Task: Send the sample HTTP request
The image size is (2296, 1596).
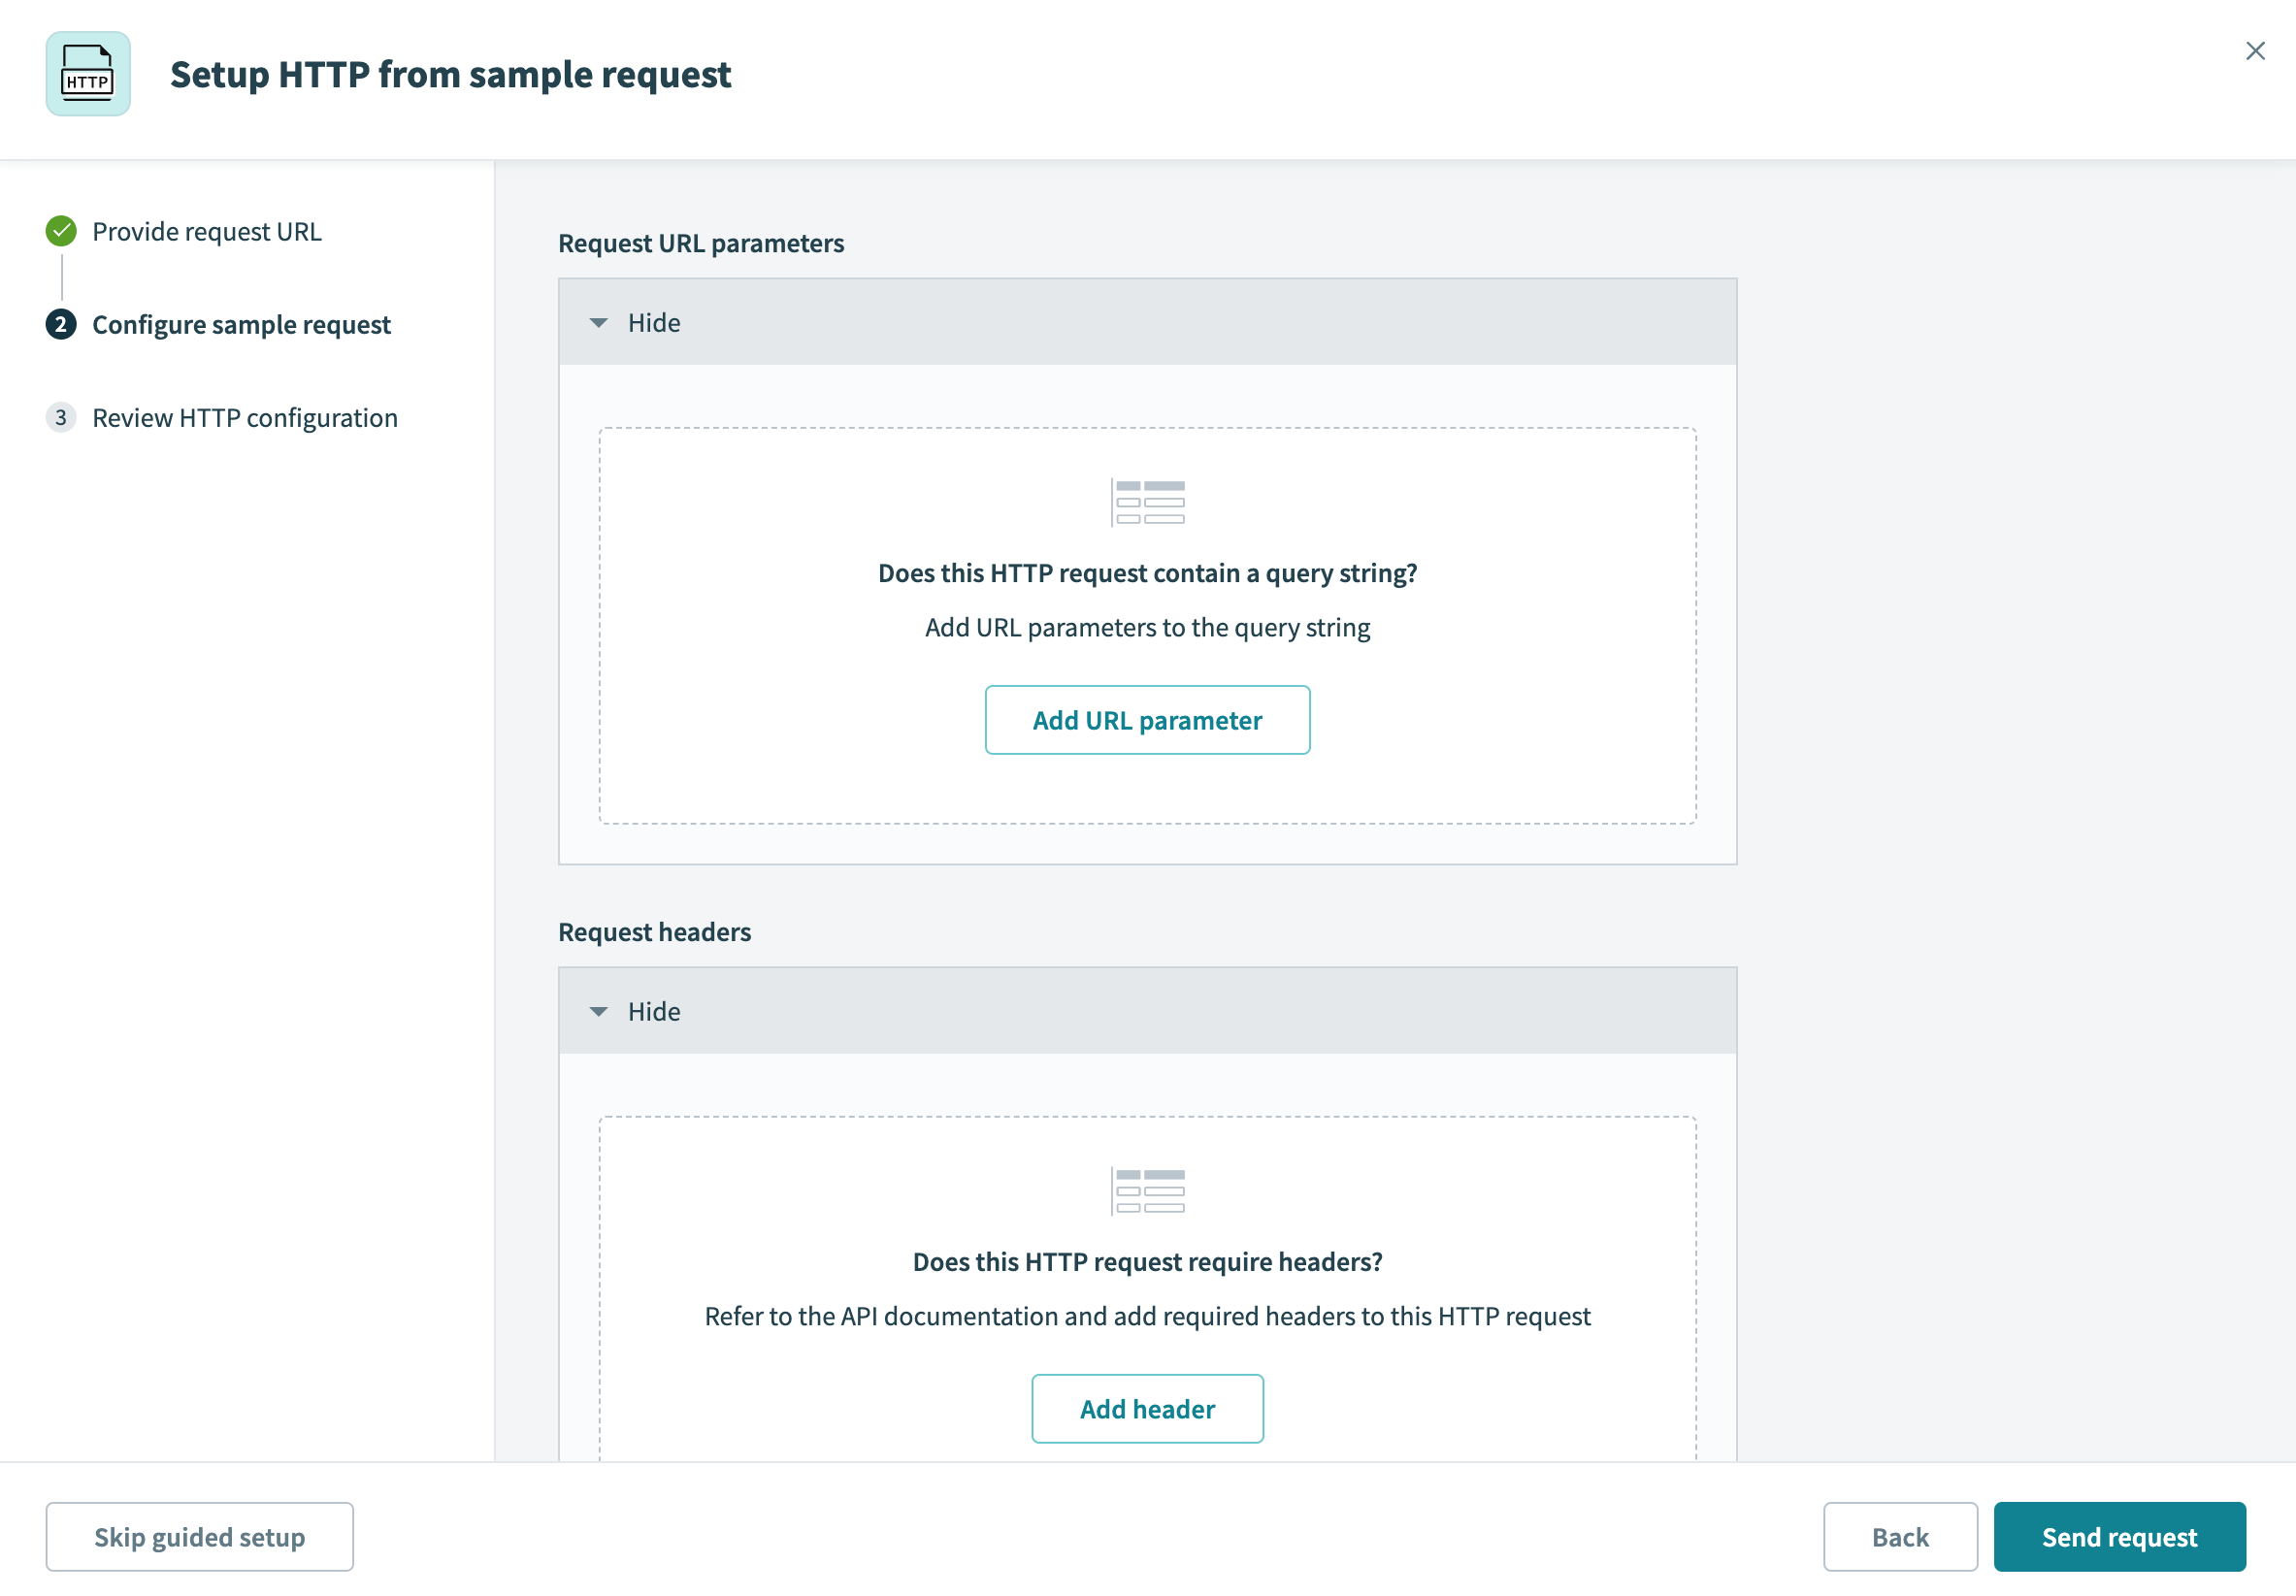Action: pyautogui.click(x=2119, y=1536)
